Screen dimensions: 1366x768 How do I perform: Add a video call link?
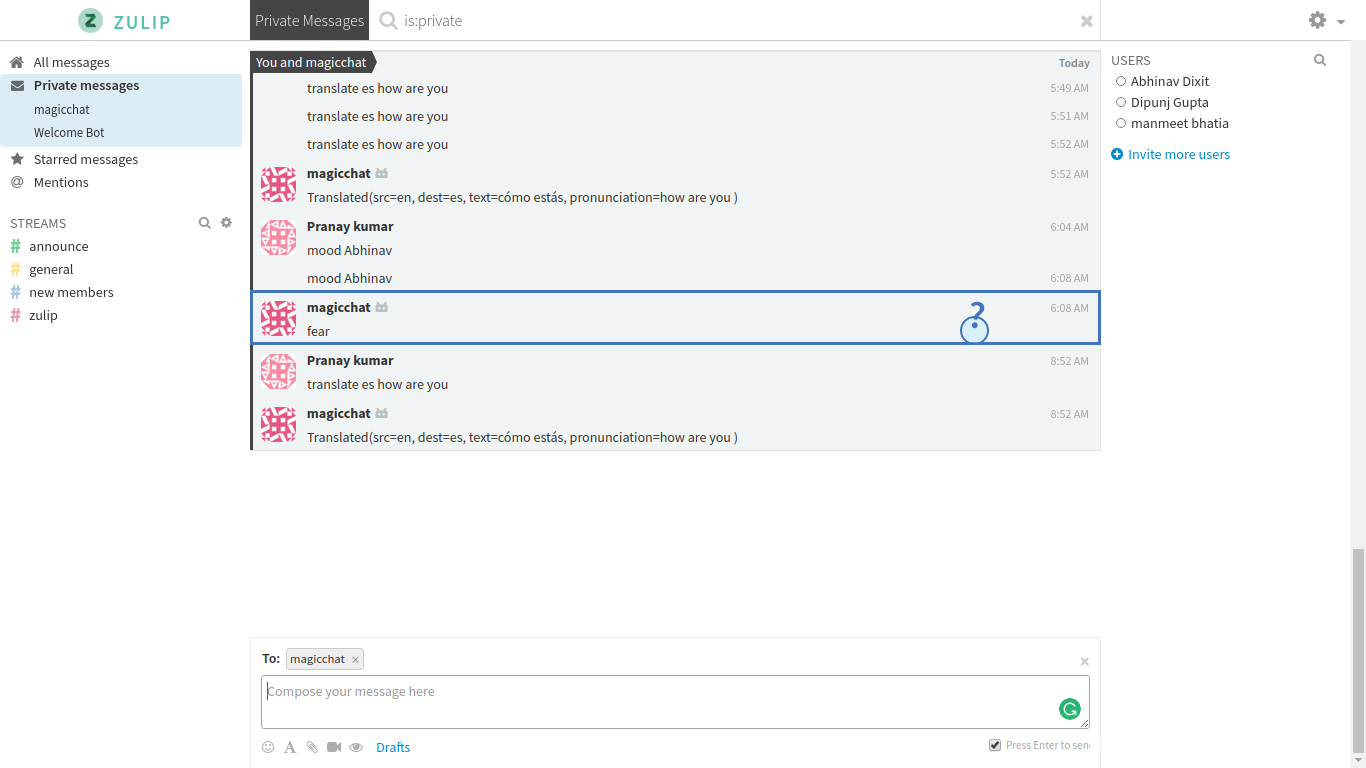point(333,747)
